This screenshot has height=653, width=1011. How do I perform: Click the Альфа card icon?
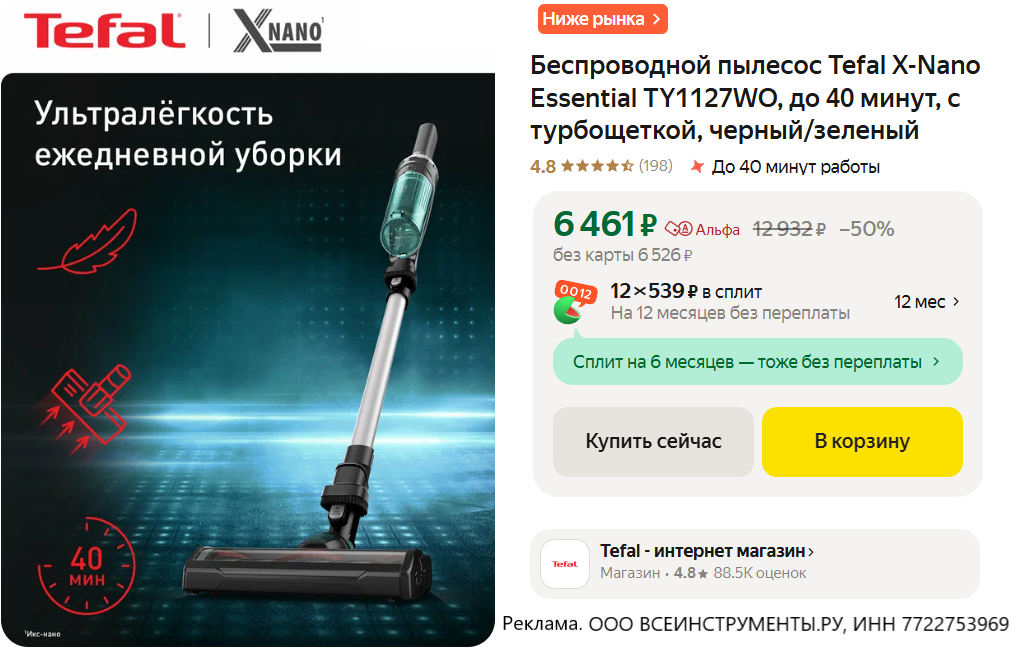pos(678,229)
